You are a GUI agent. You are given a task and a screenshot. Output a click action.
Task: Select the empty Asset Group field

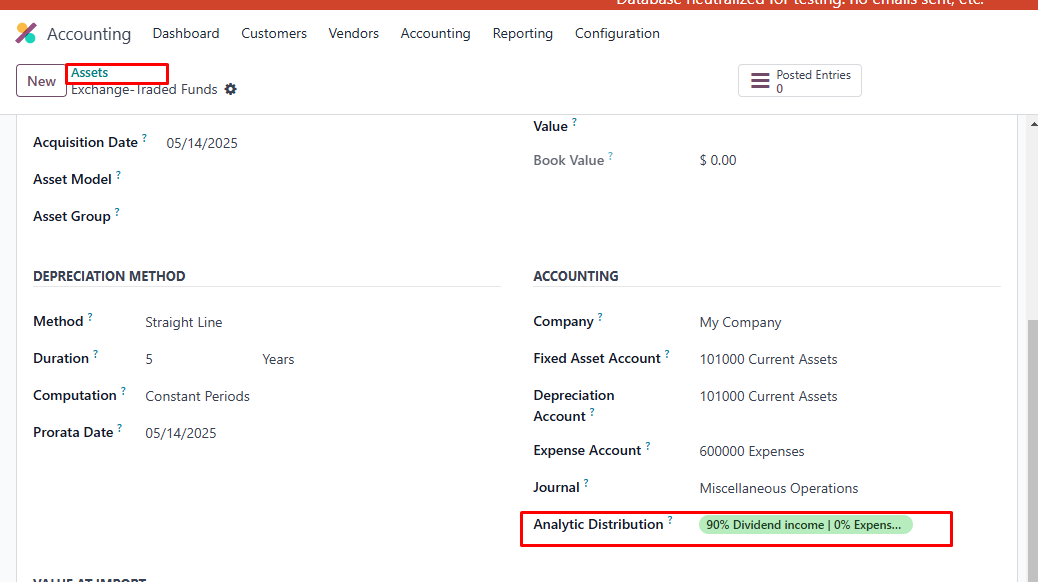point(333,217)
